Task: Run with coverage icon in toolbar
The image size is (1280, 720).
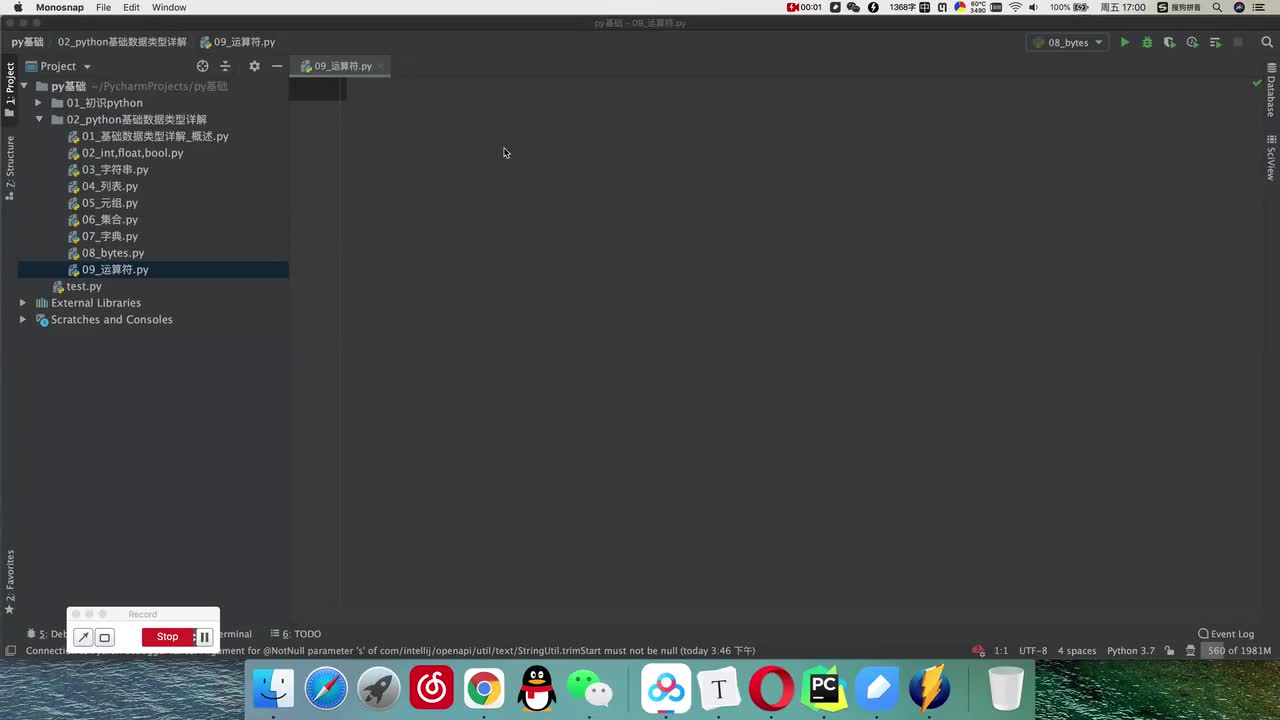Action: pyautogui.click(x=1169, y=42)
